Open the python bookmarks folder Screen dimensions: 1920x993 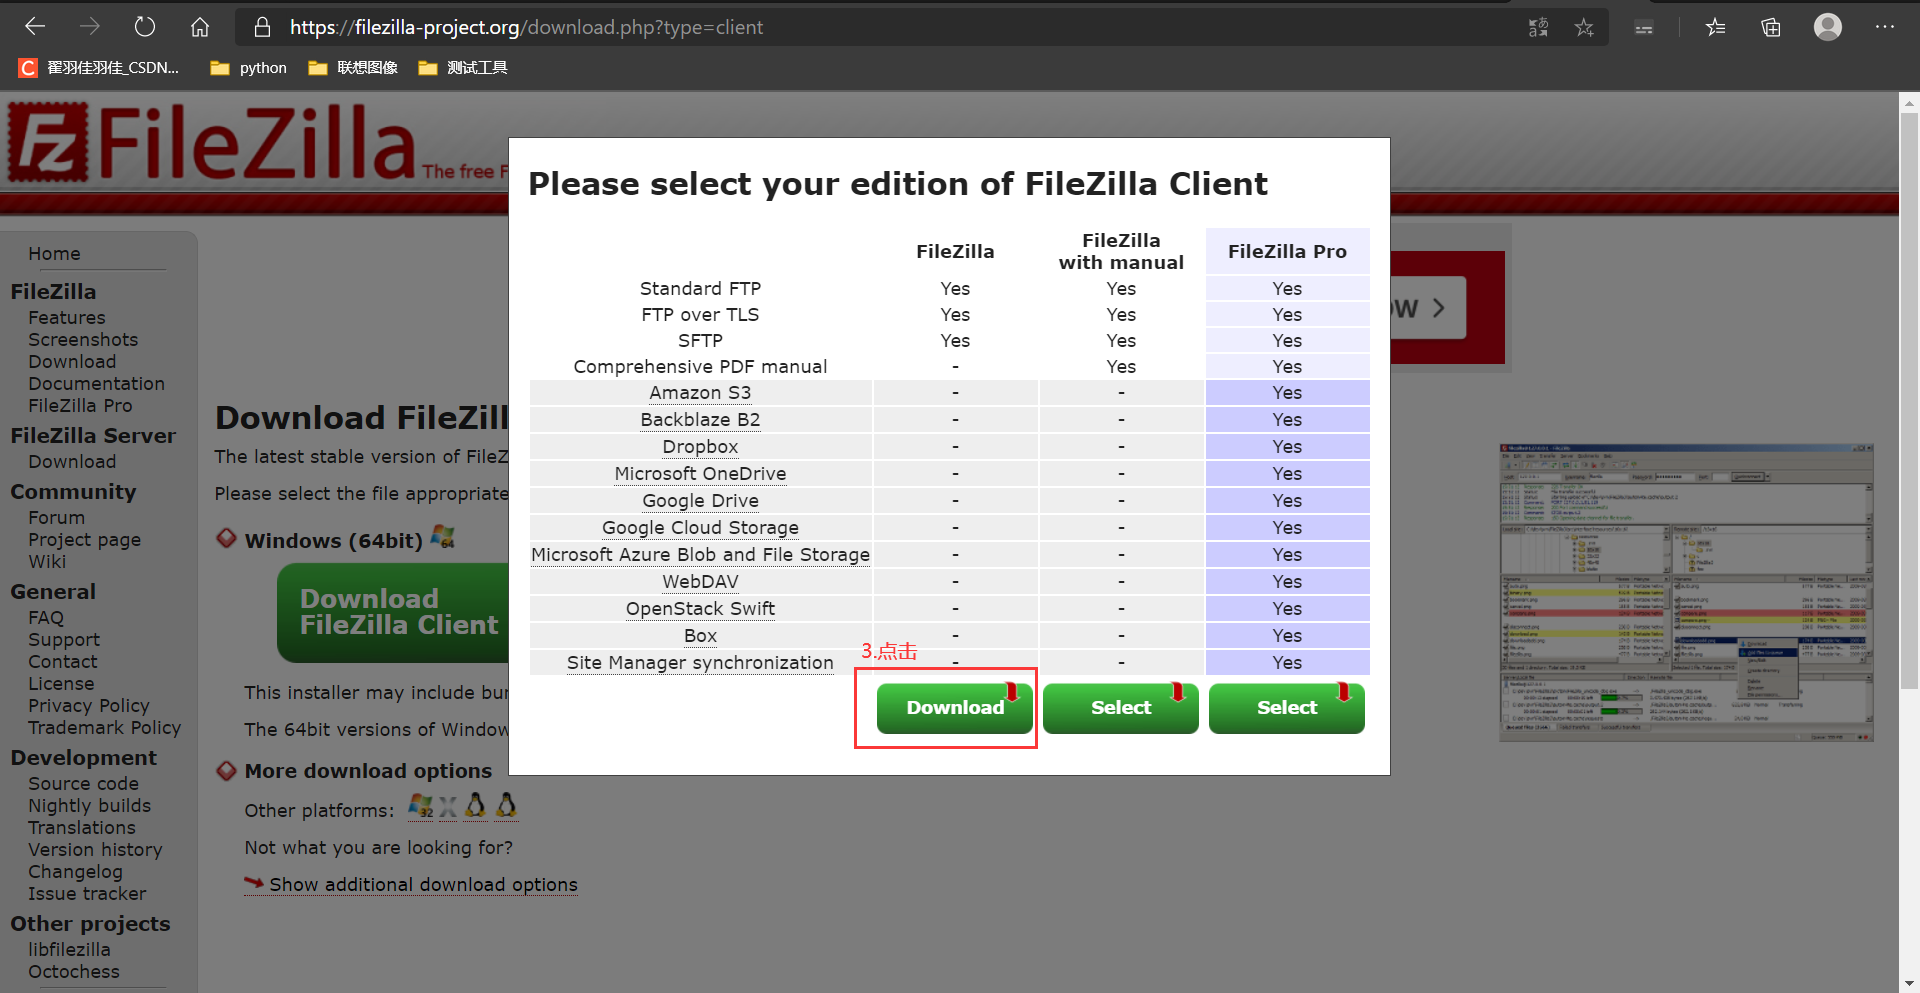(247, 67)
